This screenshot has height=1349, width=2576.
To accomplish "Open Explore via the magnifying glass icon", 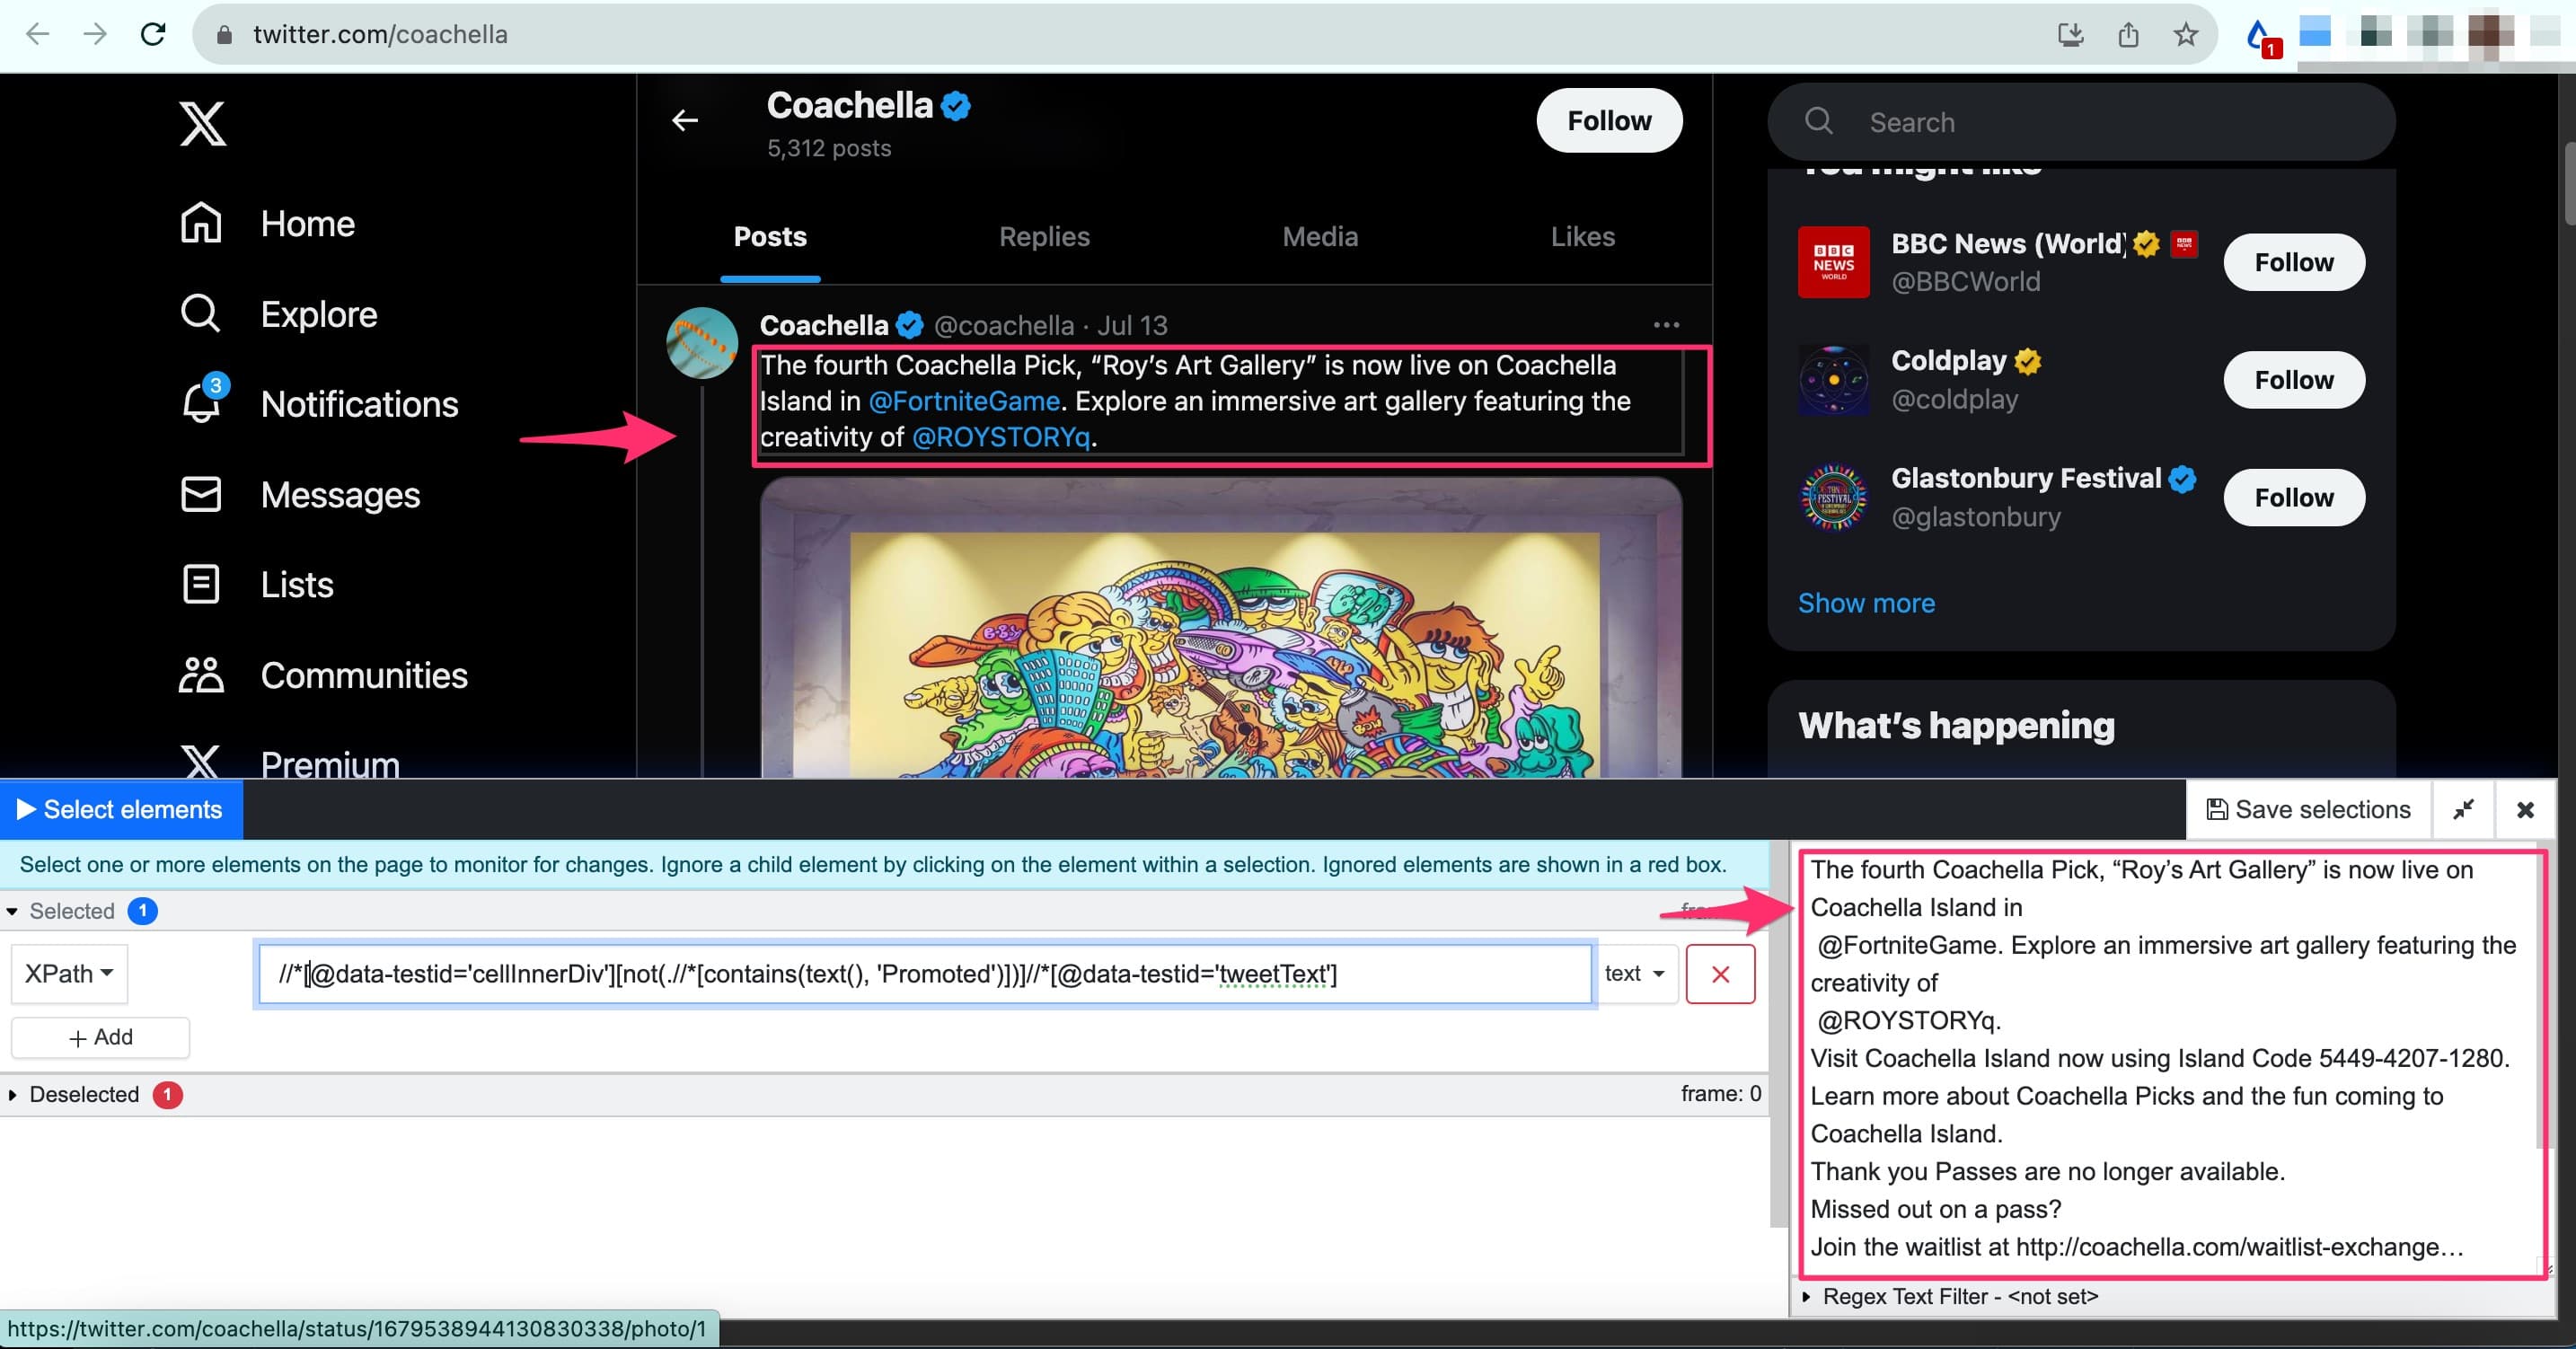I will point(200,313).
